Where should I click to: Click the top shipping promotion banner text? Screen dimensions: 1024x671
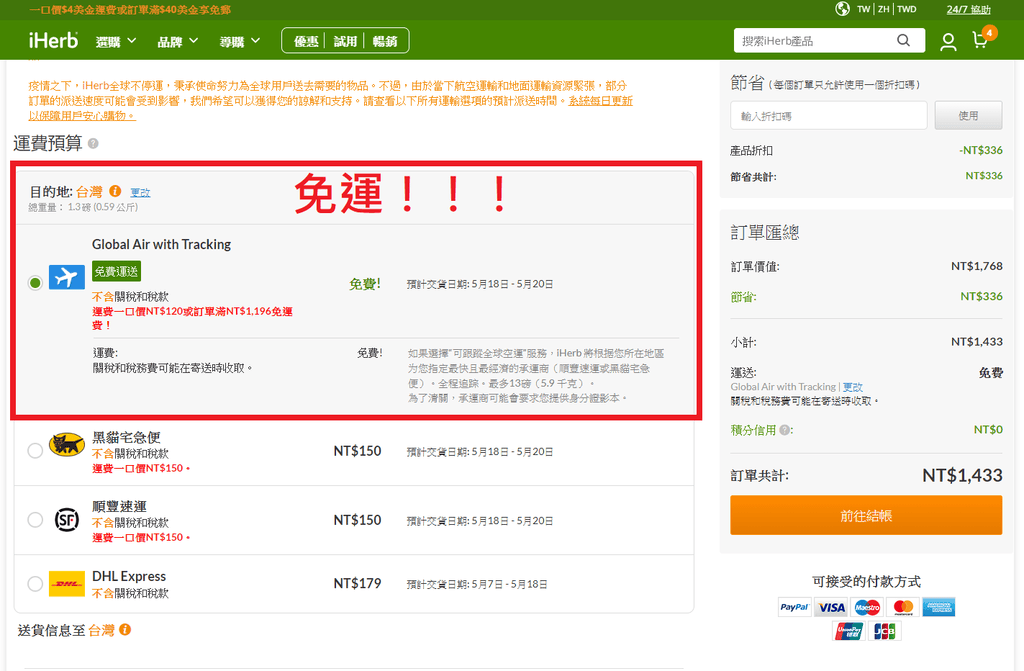point(130,10)
